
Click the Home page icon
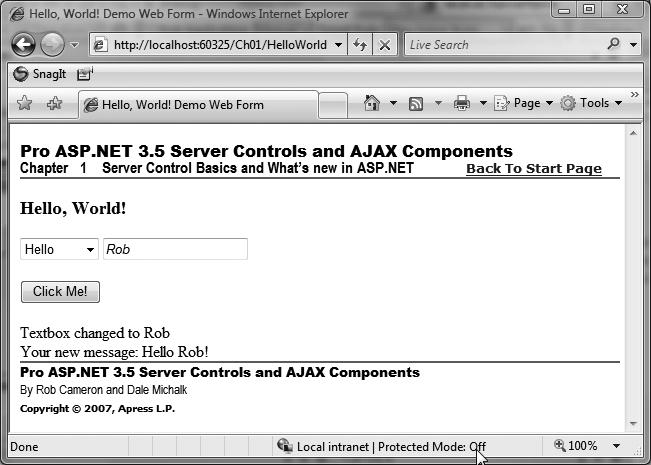click(x=372, y=103)
